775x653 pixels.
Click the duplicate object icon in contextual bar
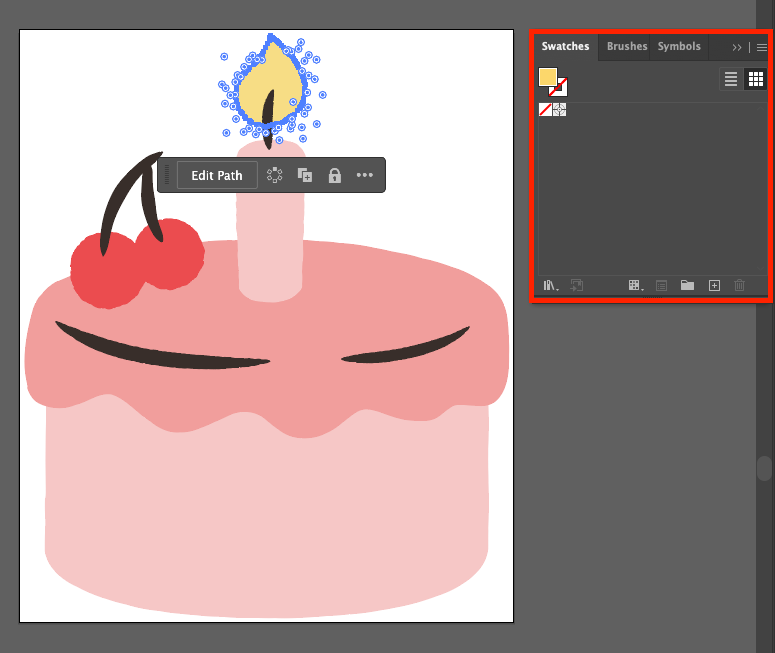coord(304,175)
